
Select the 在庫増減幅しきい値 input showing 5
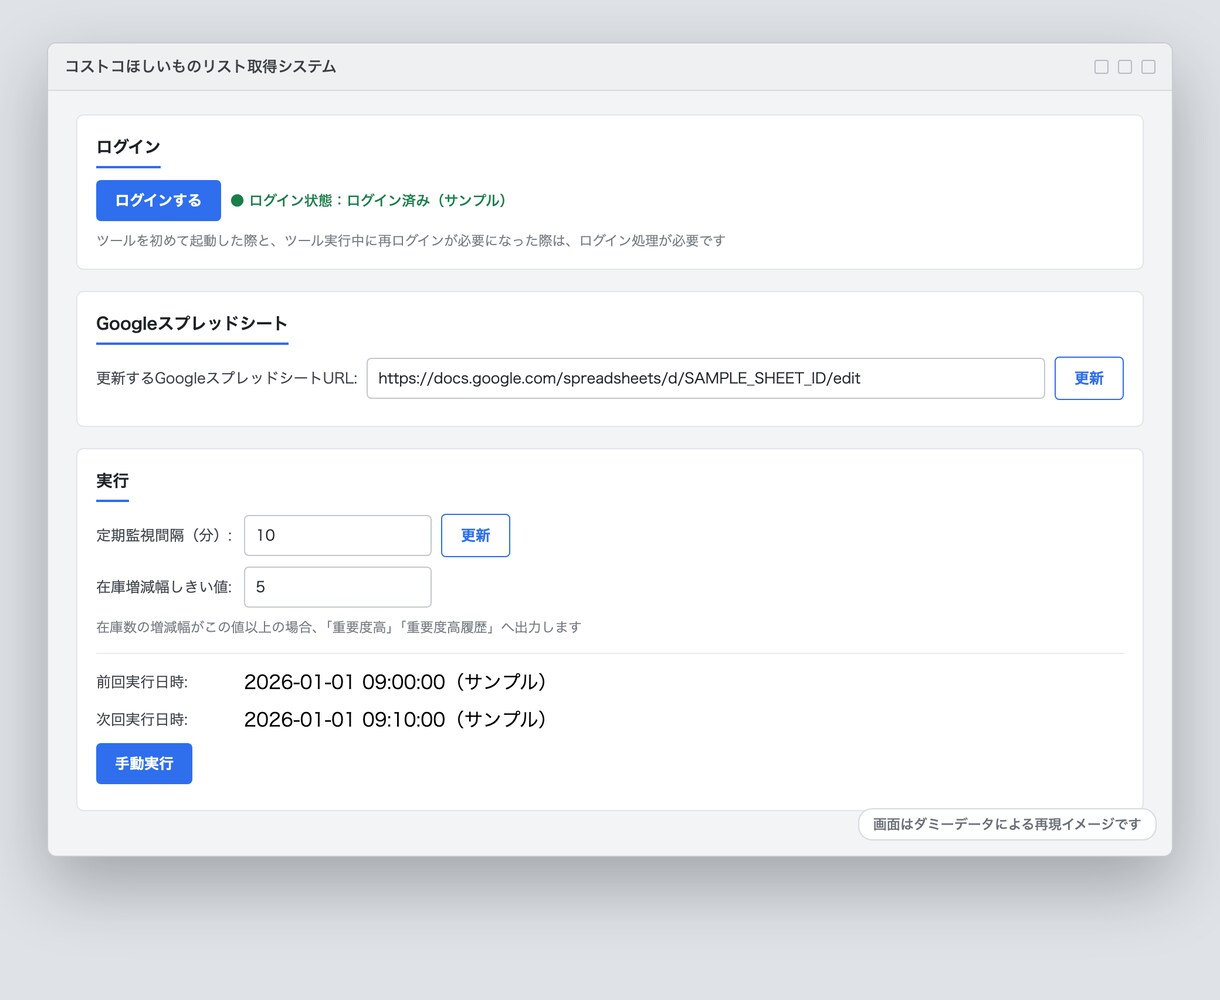point(338,587)
